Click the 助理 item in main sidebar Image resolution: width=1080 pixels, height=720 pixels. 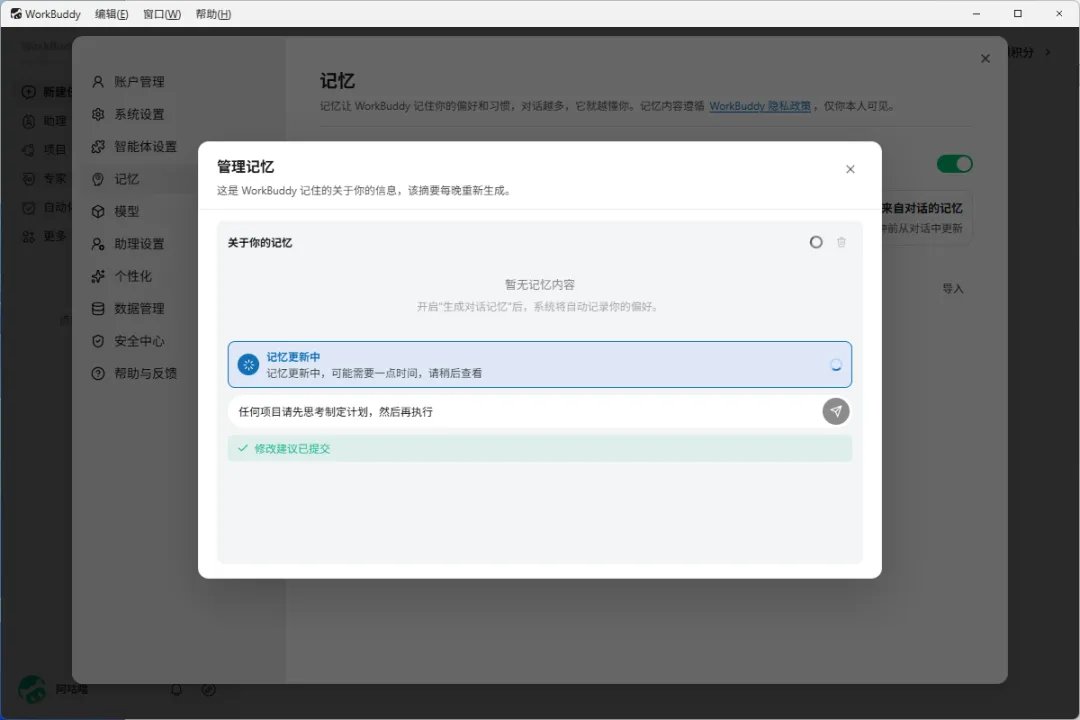[44, 121]
